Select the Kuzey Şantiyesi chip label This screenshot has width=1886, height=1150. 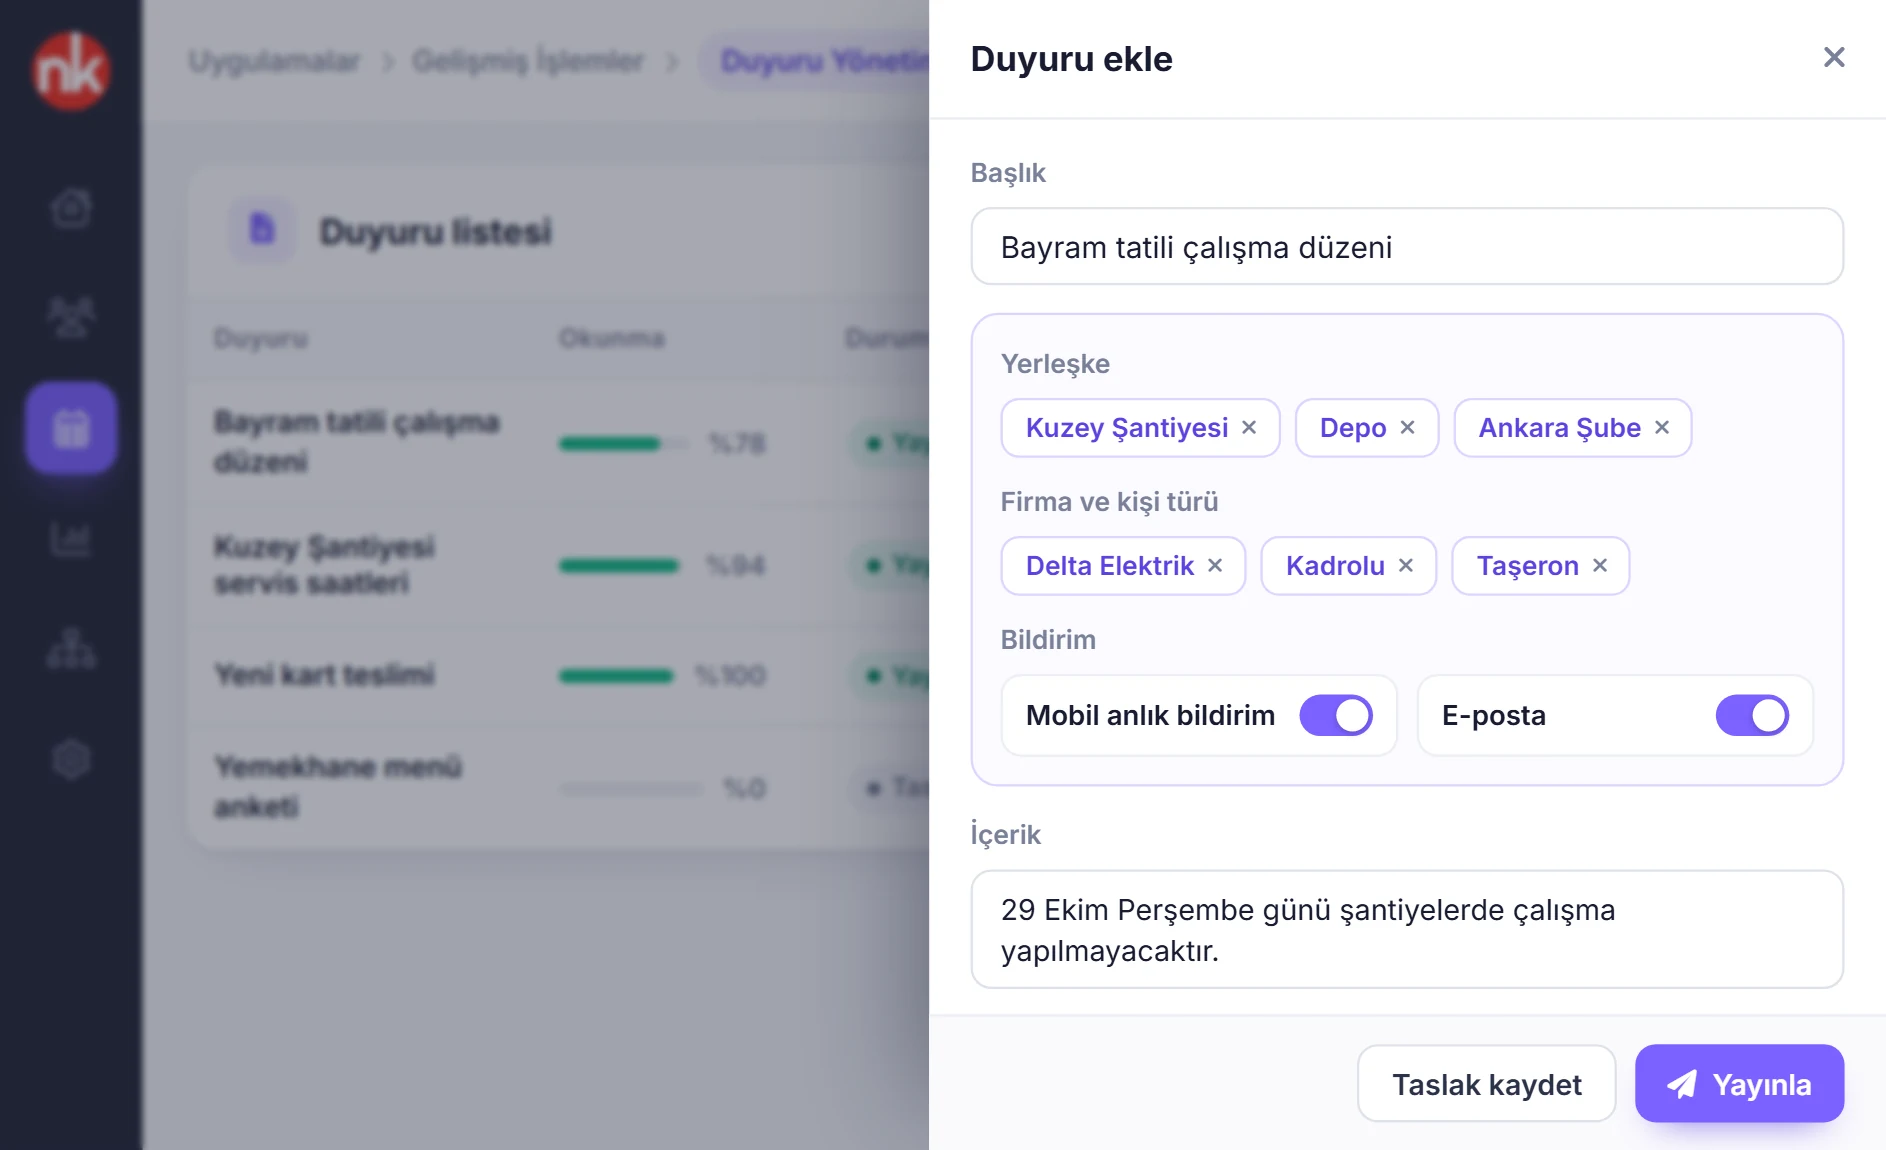click(x=1127, y=428)
